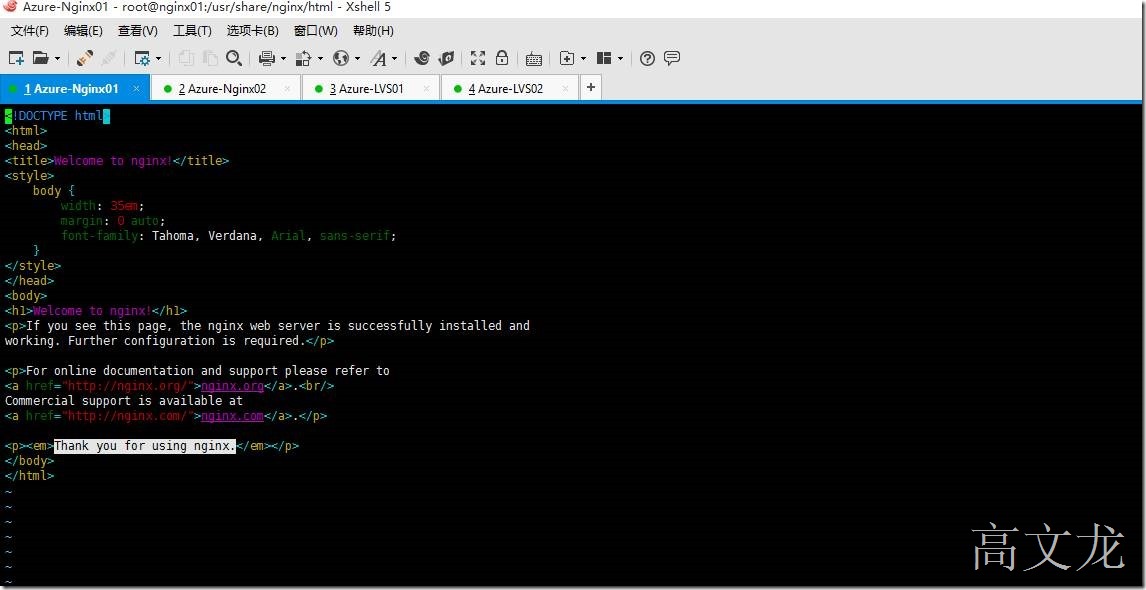The height and width of the screenshot is (590, 1146).
Task: Click 'Commercial support is available at' line
Action: [124, 401]
